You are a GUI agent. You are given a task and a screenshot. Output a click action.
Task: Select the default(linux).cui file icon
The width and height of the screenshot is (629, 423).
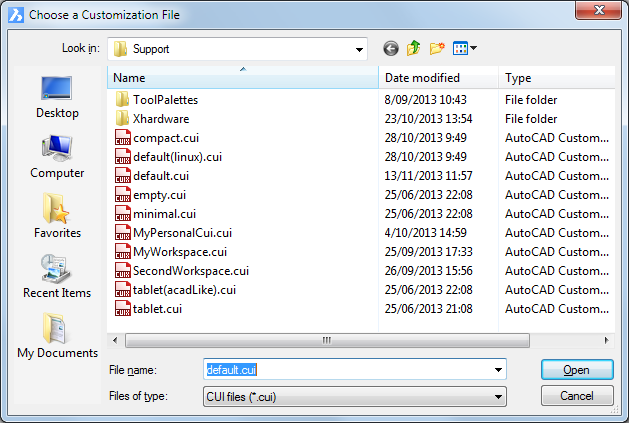coord(122,157)
